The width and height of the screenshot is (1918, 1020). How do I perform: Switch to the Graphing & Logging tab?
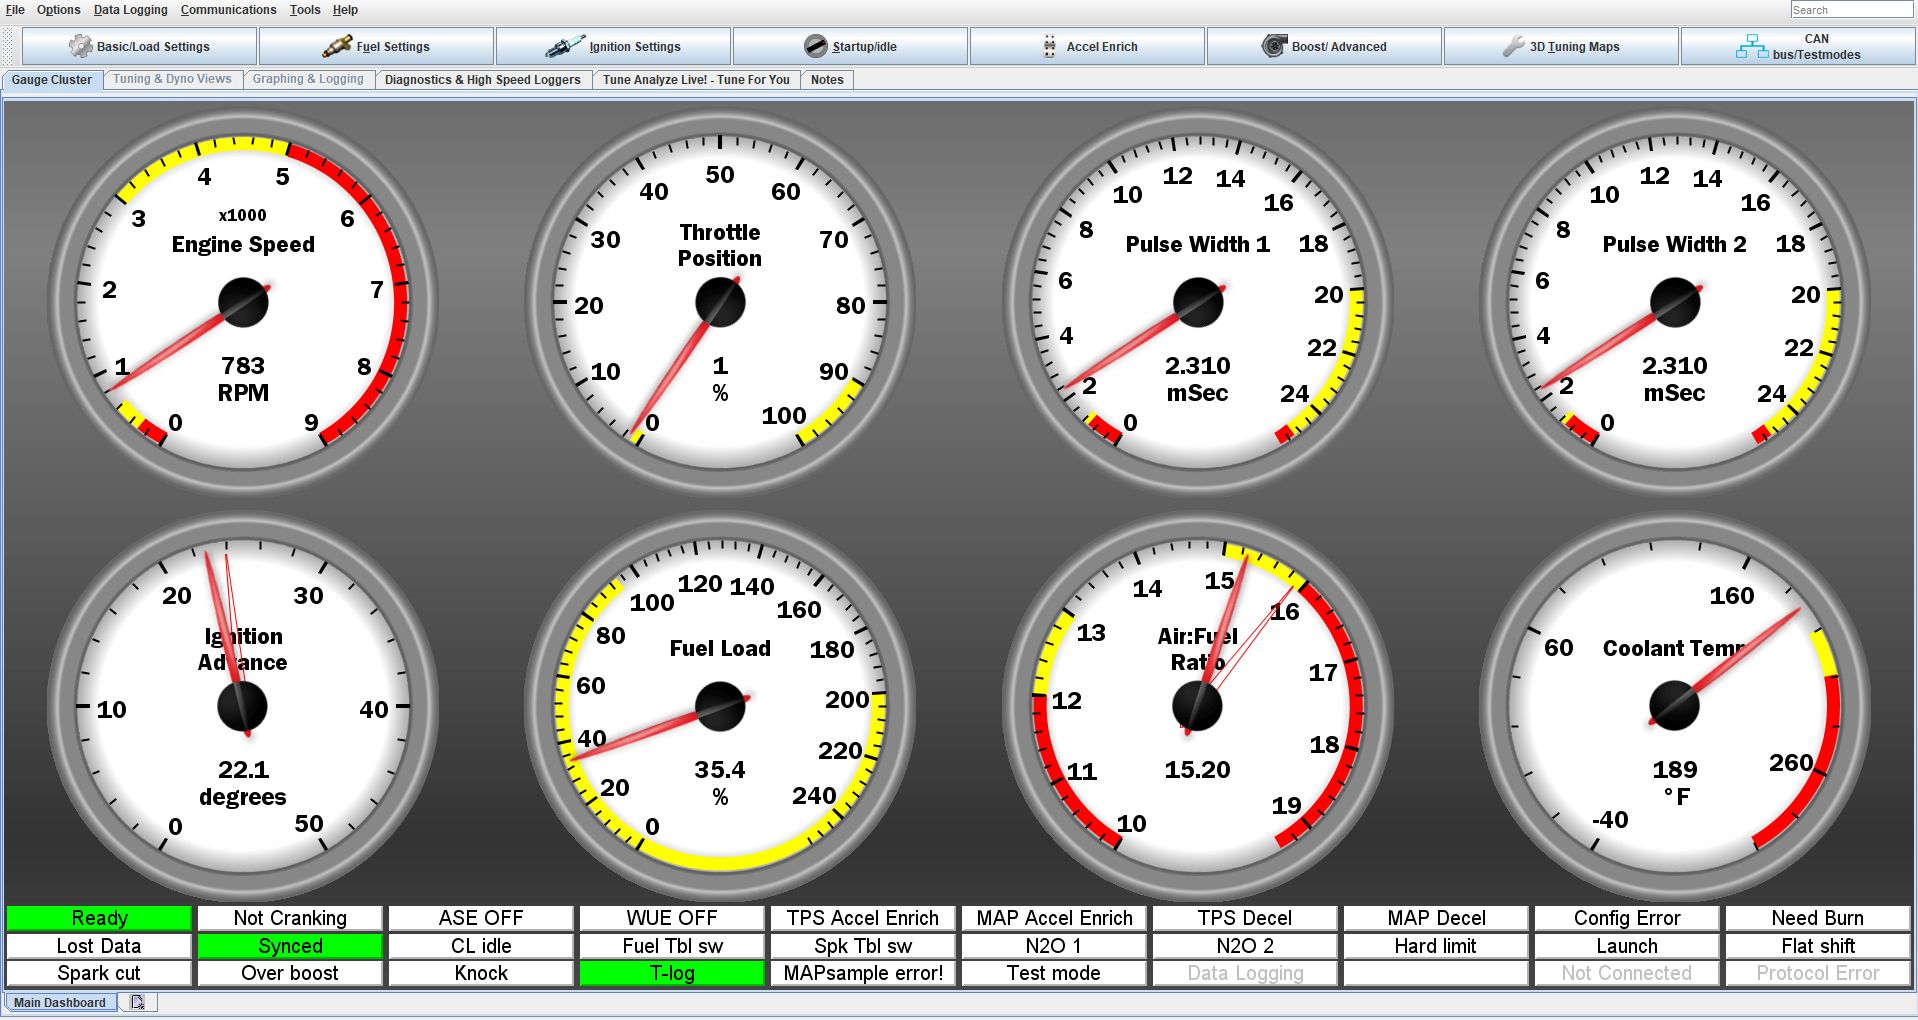tap(308, 80)
